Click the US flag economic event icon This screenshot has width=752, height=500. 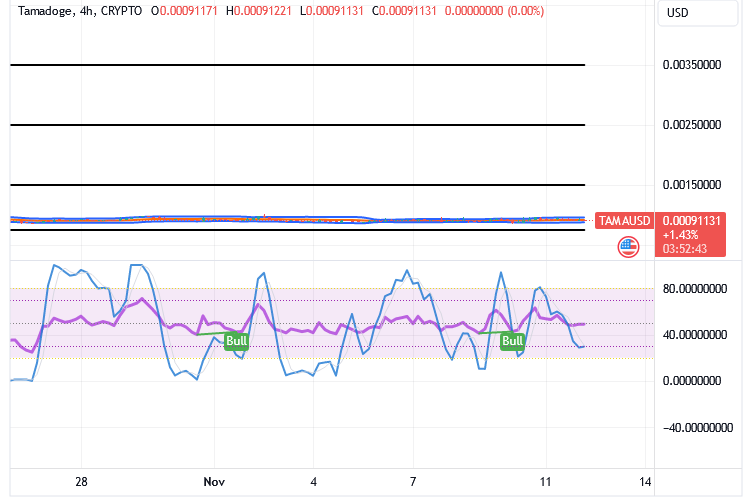pos(628,247)
